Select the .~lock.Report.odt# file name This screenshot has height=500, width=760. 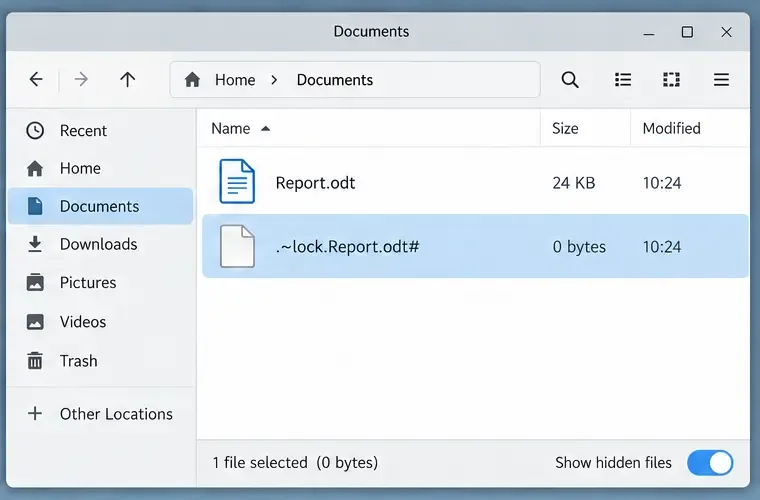(x=348, y=247)
